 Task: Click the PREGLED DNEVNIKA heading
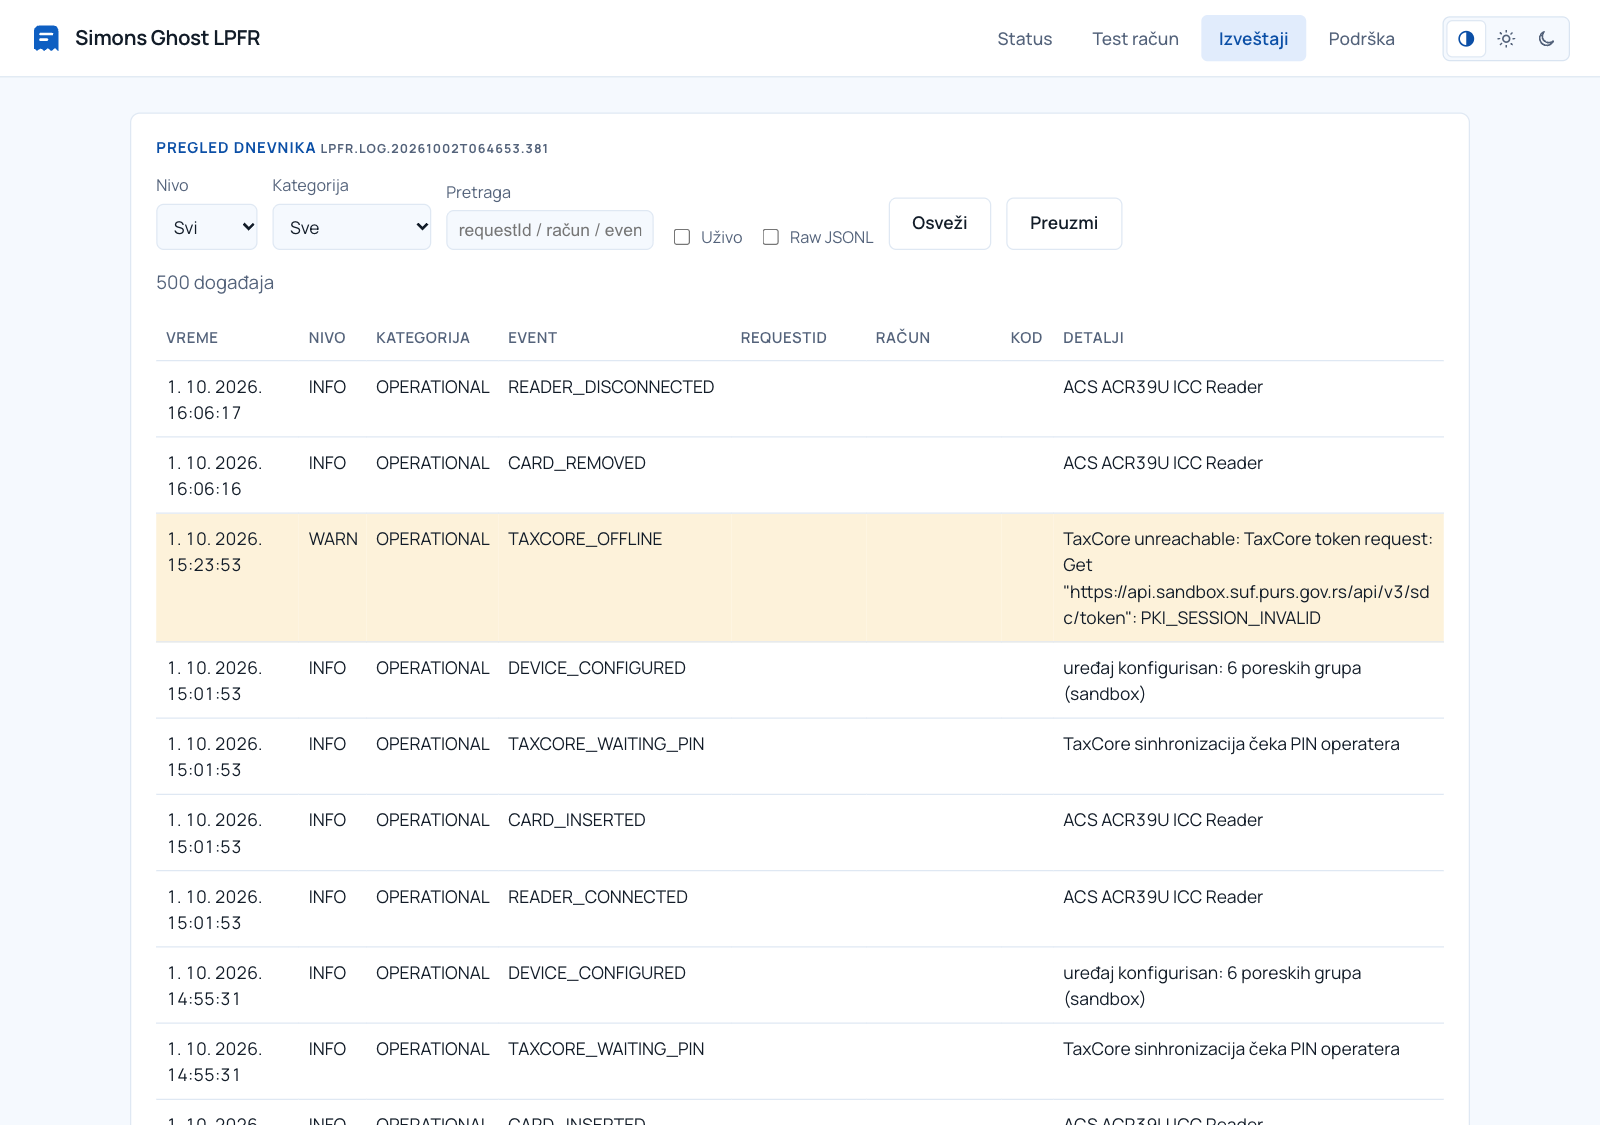coord(236,148)
